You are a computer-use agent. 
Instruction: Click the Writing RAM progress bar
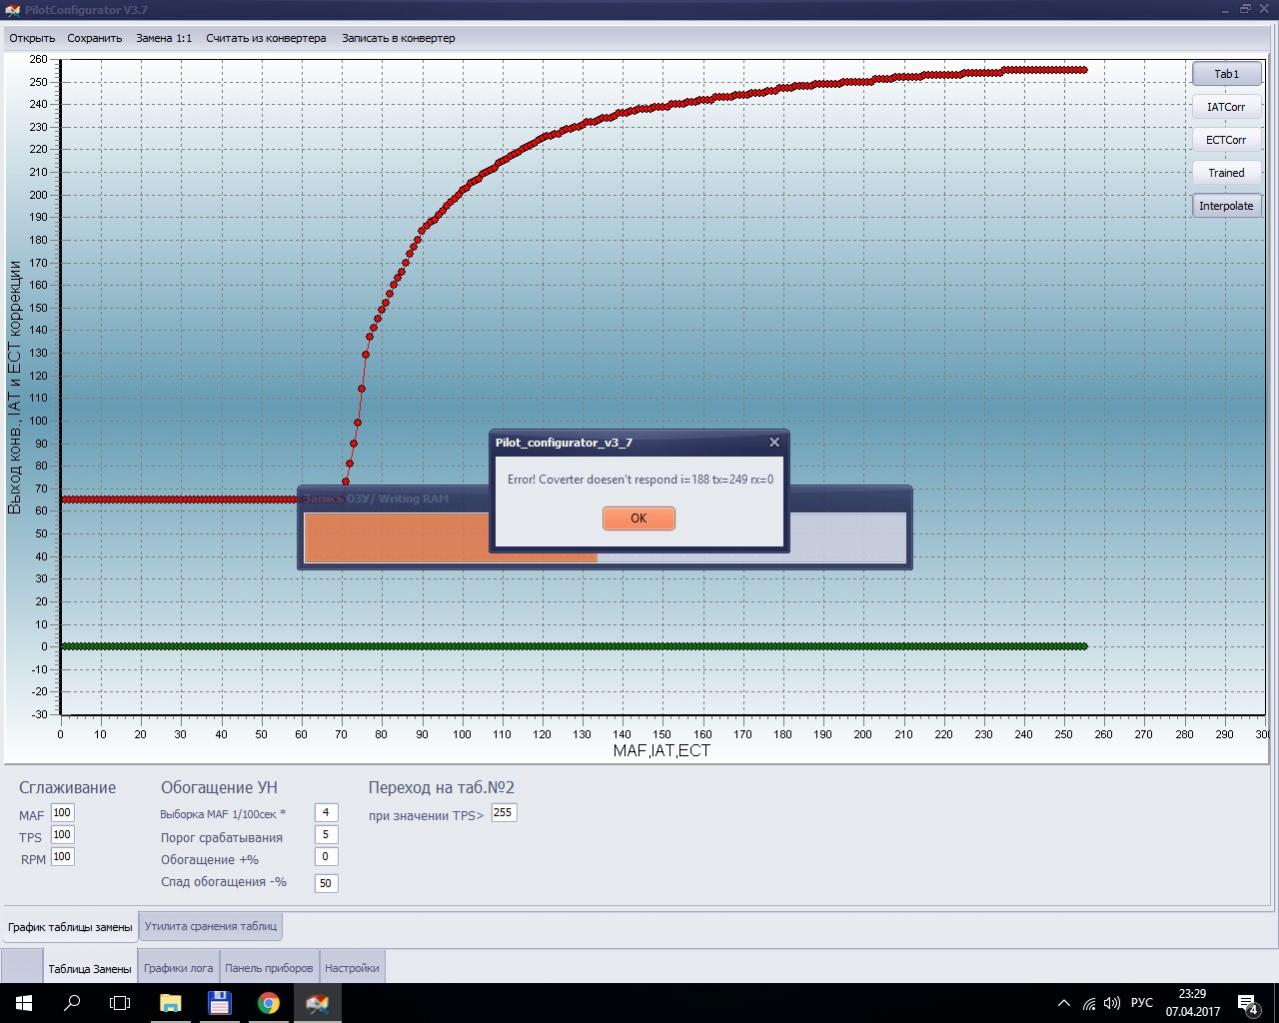tap(605, 538)
